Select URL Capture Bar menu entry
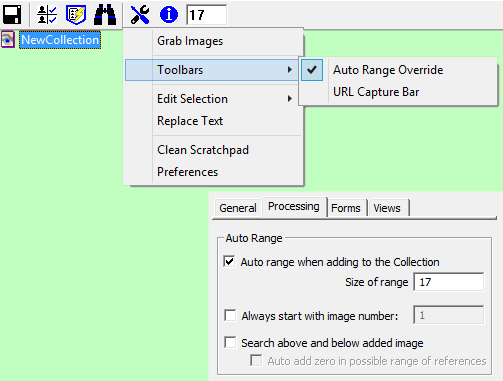This screenshot has width=503, height=381. pyautogui.click(x=376, y=92)
